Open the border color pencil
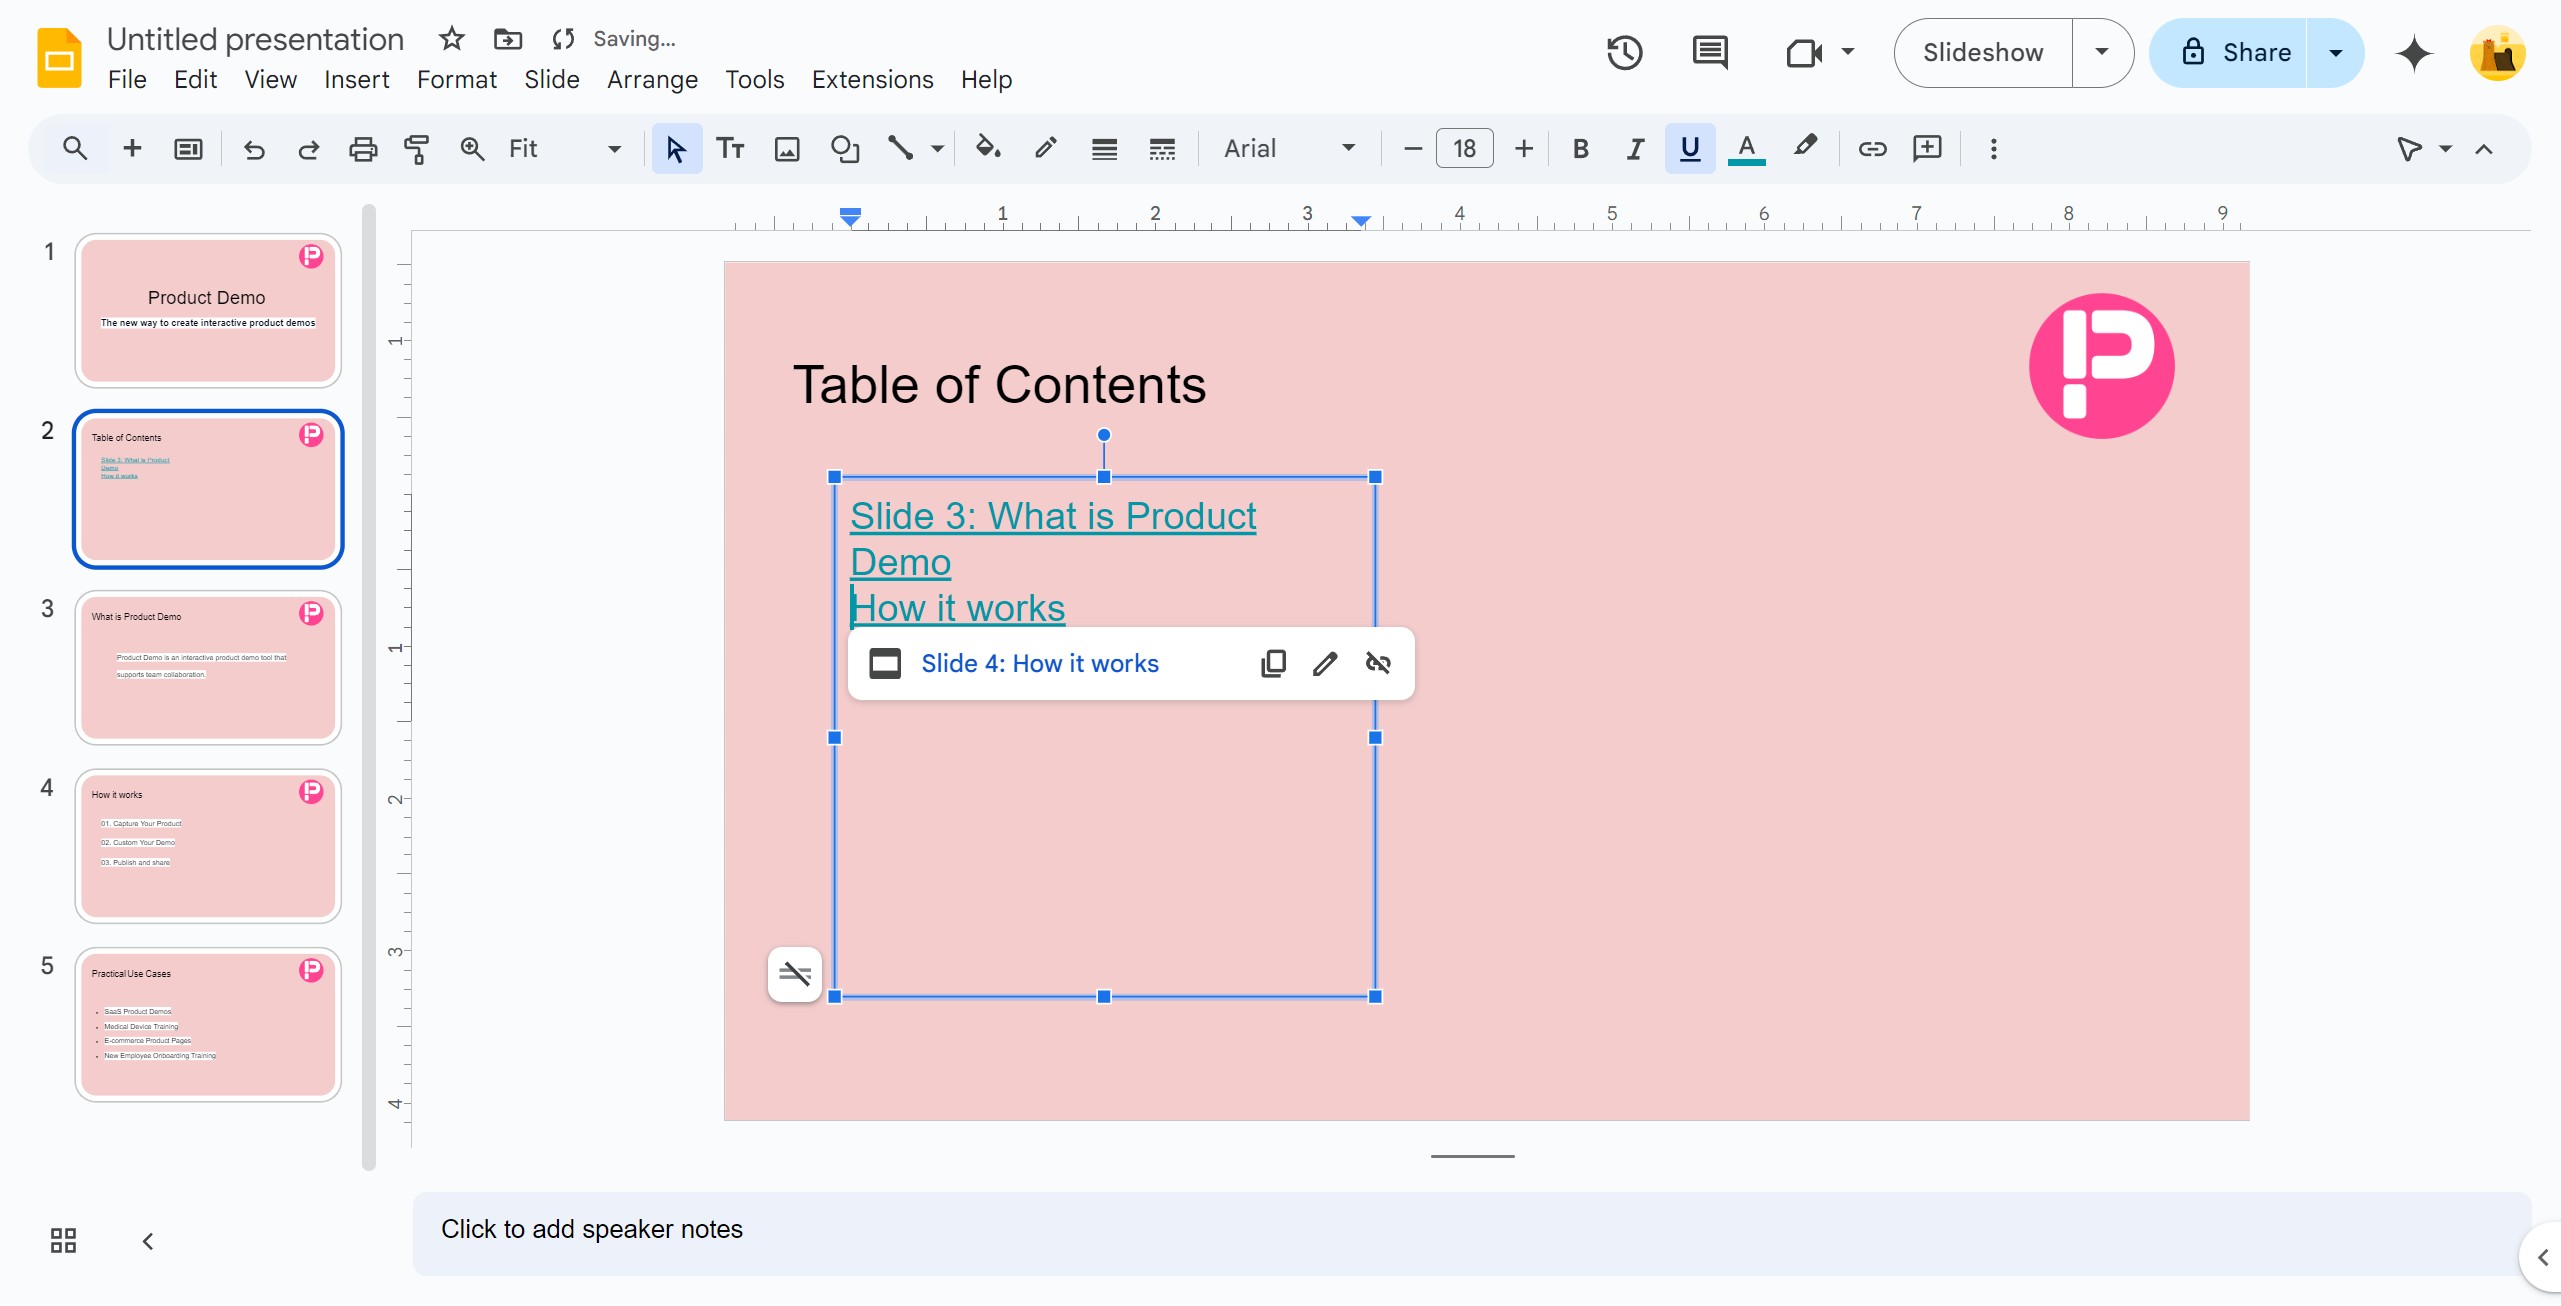 click(1046, 149)
